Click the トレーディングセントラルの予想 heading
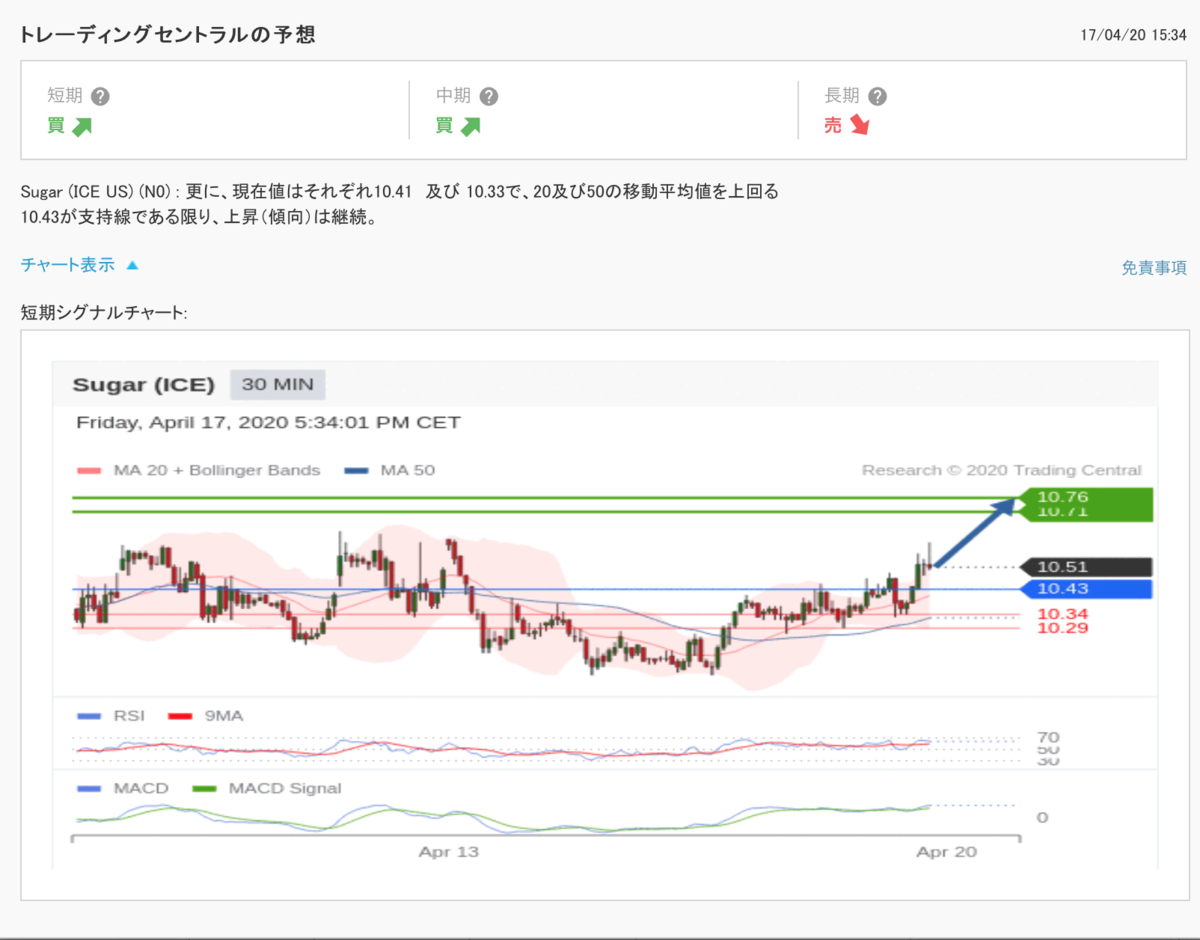The height and width of the screenshot is (940, 1200). (x=168, y=35)
